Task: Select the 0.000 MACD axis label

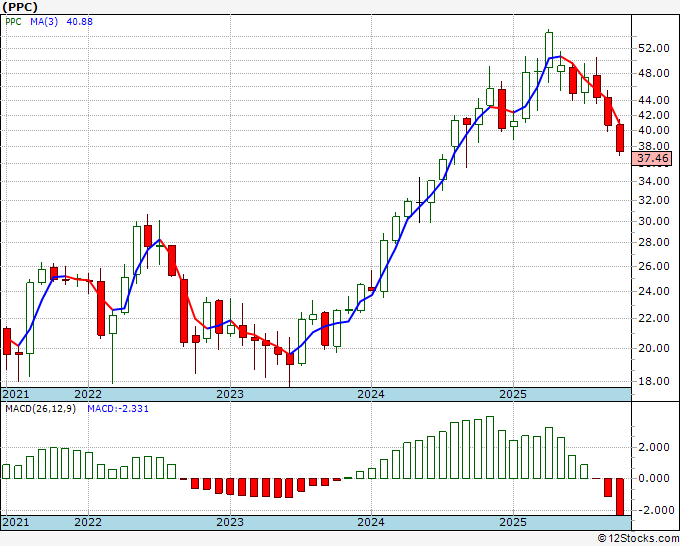Action: click(653, 478)
